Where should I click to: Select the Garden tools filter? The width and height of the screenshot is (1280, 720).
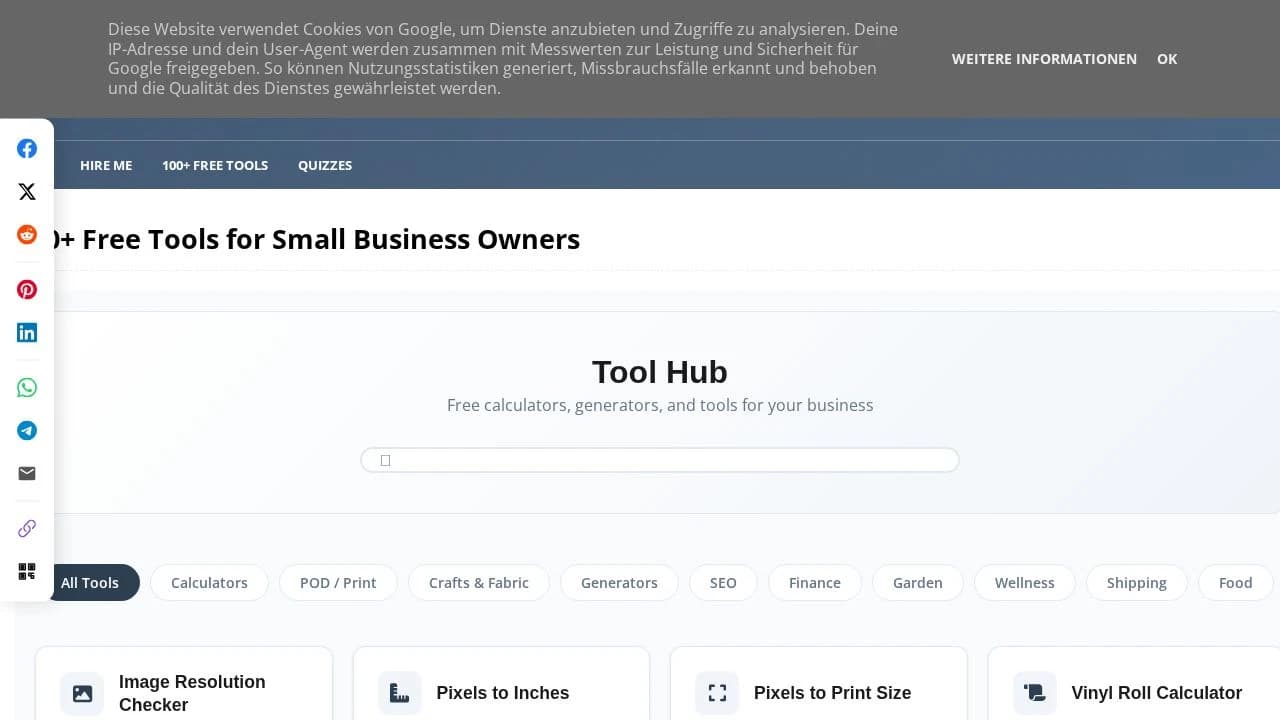917,583
